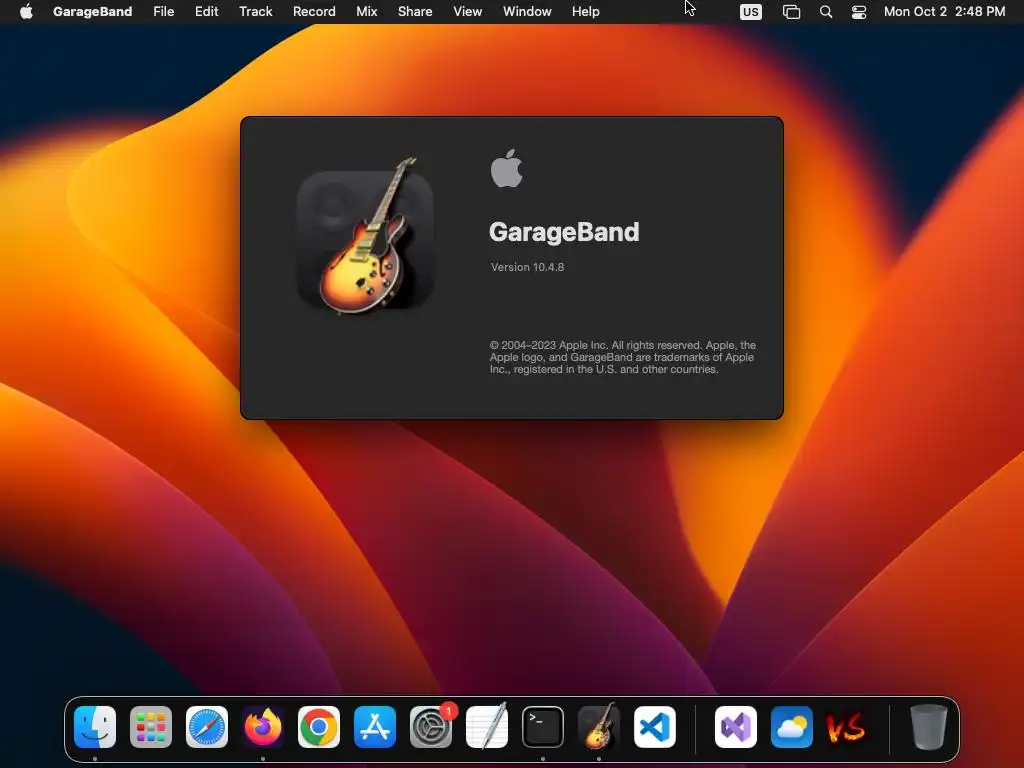Open the Record menu
This screenshot has height=768, width=1024.
click(x=314, y=11)
